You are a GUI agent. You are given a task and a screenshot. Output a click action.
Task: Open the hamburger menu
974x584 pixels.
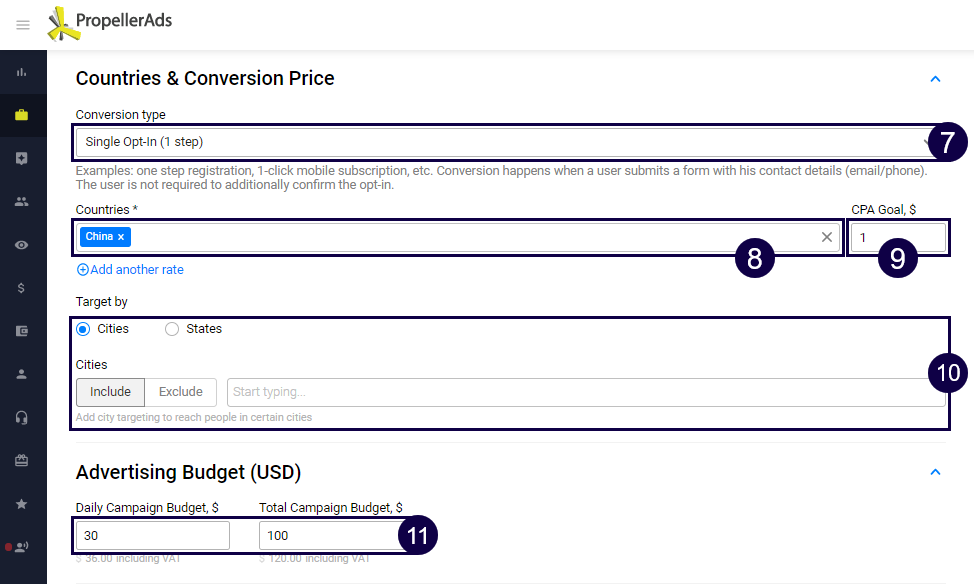(x=23, y=25)
